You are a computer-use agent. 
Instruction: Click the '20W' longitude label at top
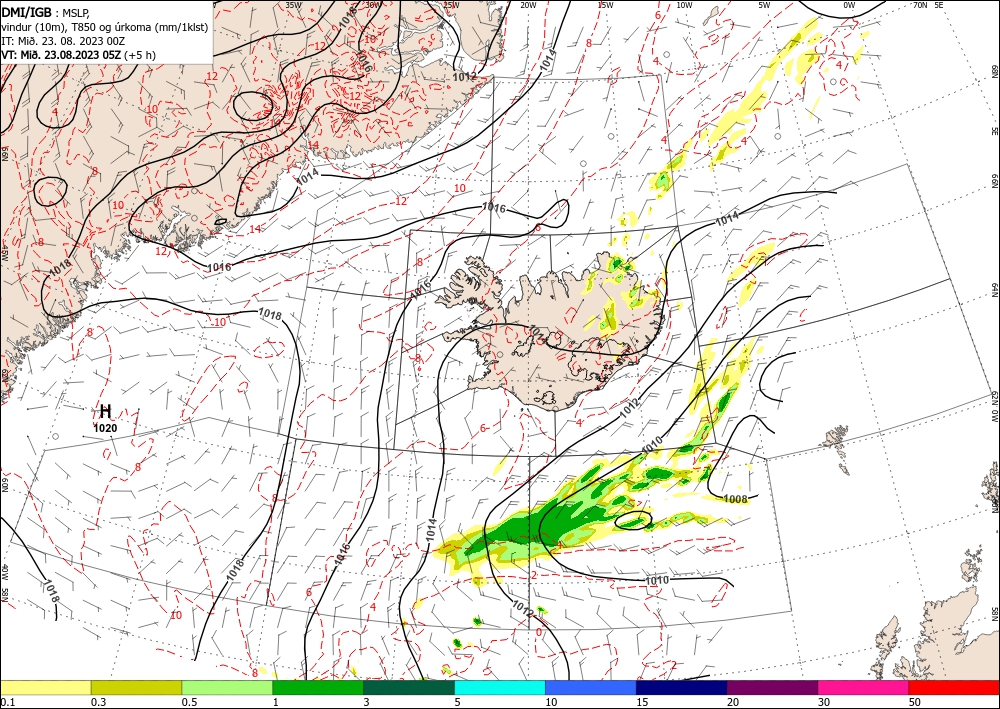click(527, 5)
